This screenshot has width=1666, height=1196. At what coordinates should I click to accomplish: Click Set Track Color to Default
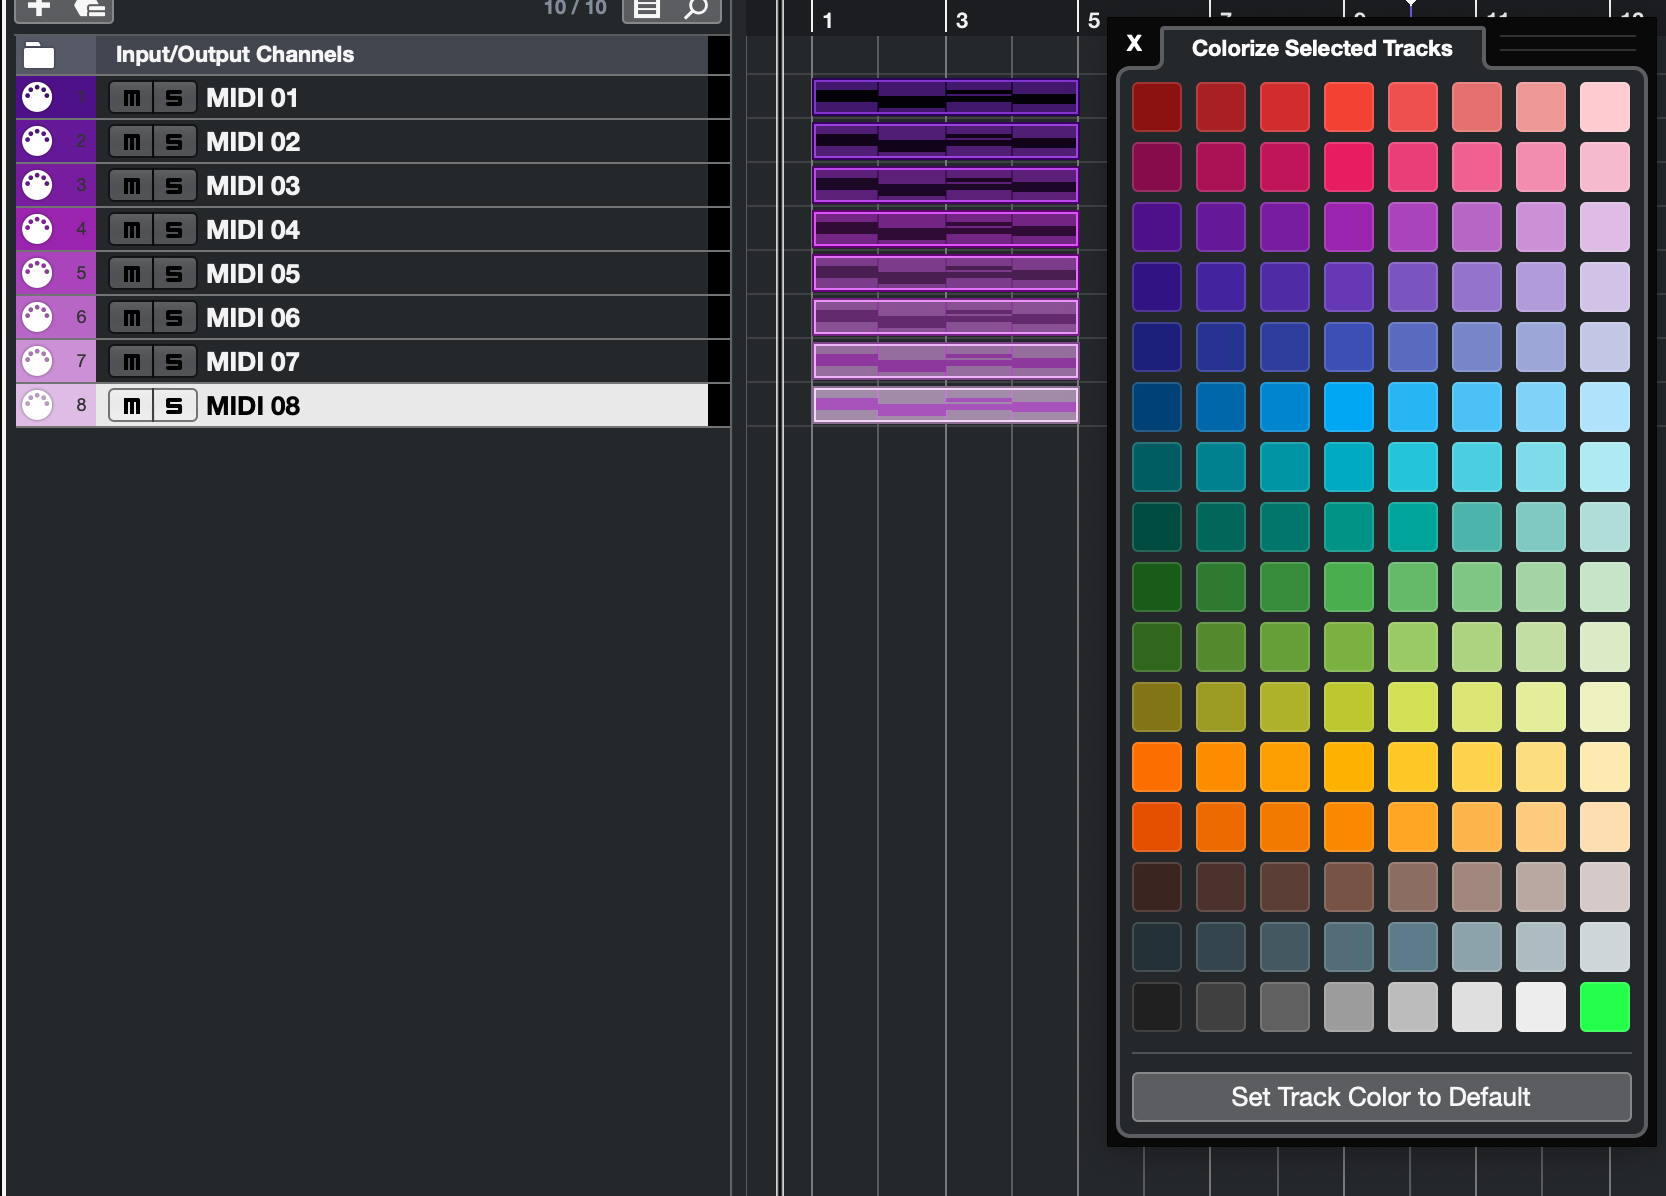1380,1097
